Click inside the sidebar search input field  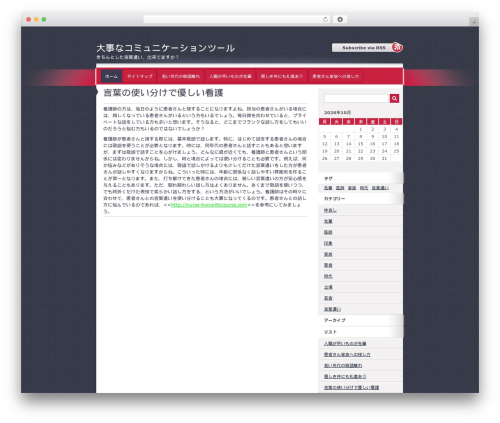coord(357,98)
